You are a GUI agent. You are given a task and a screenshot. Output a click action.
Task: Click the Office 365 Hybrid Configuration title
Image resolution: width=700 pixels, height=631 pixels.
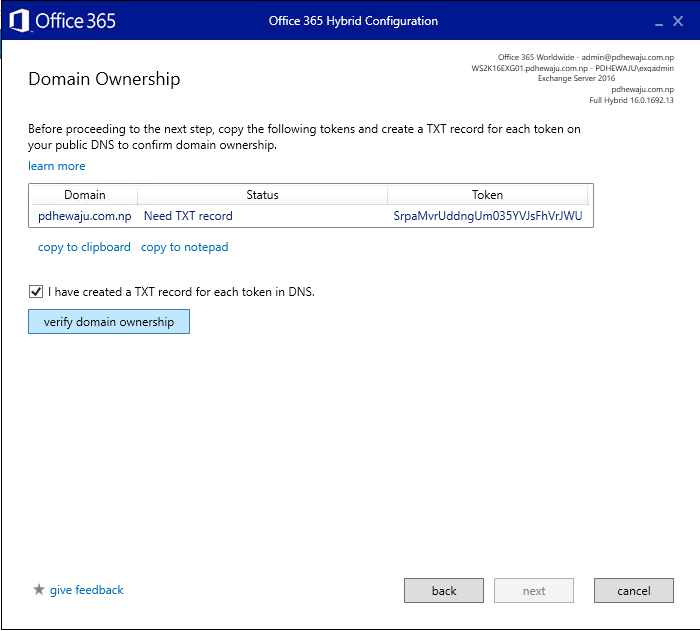pyautogui.click(x=353, y=21)
